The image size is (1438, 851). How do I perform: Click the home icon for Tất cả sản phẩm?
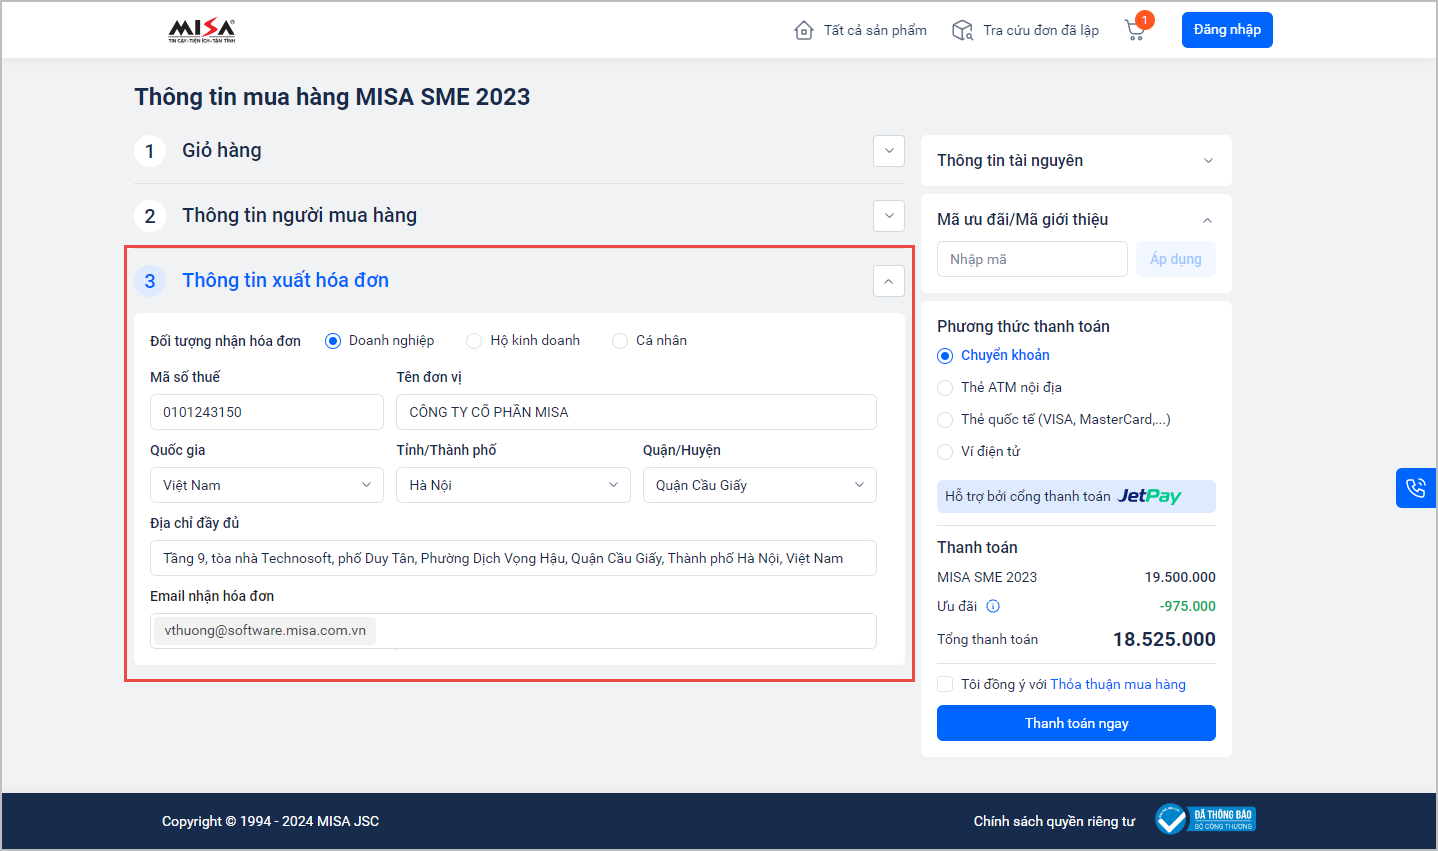[804, 30]
